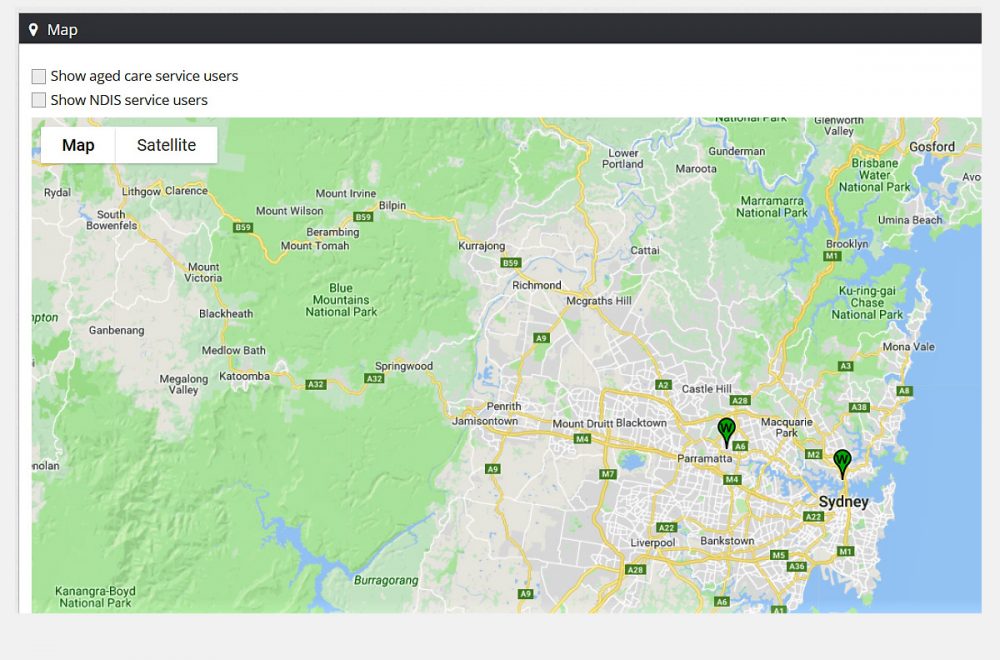Click the Mcgraths Hill place label
Image resolution: width=1000 pixels, height=660 pixels.
(599, 301)
